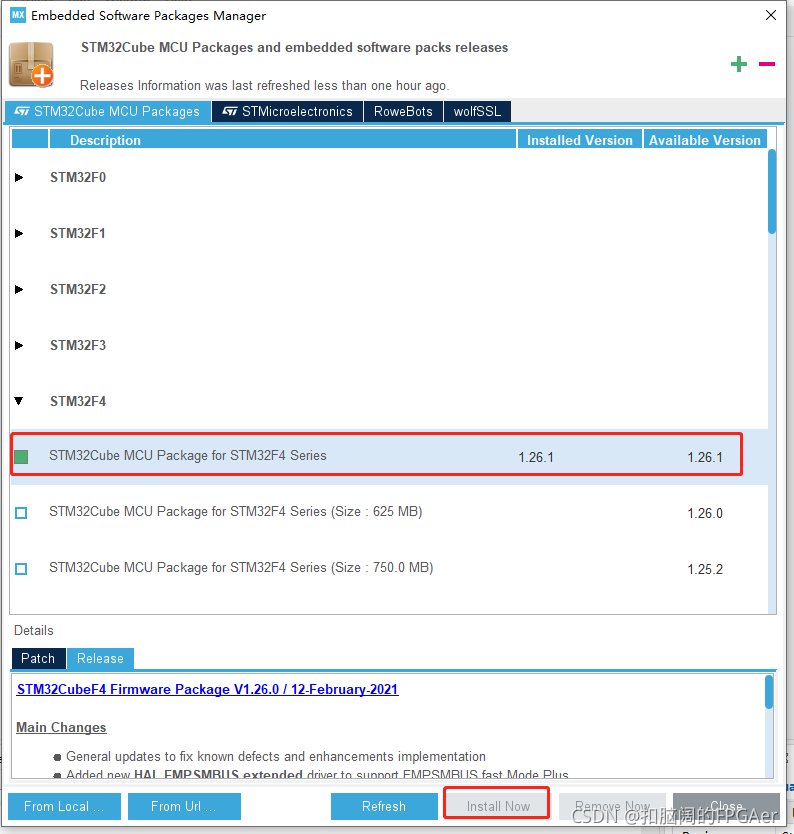Viewport: 794px width, 834px height.
Task: Close the Embedded Software Packages Manager window
Action: click(x=771, y=15)
